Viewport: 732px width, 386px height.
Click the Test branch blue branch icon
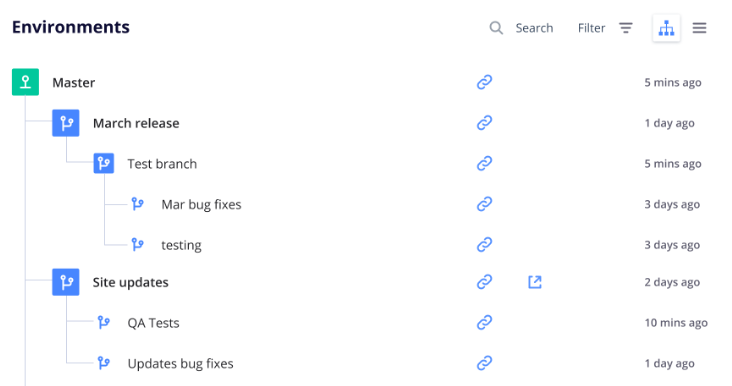pos(104,163)
